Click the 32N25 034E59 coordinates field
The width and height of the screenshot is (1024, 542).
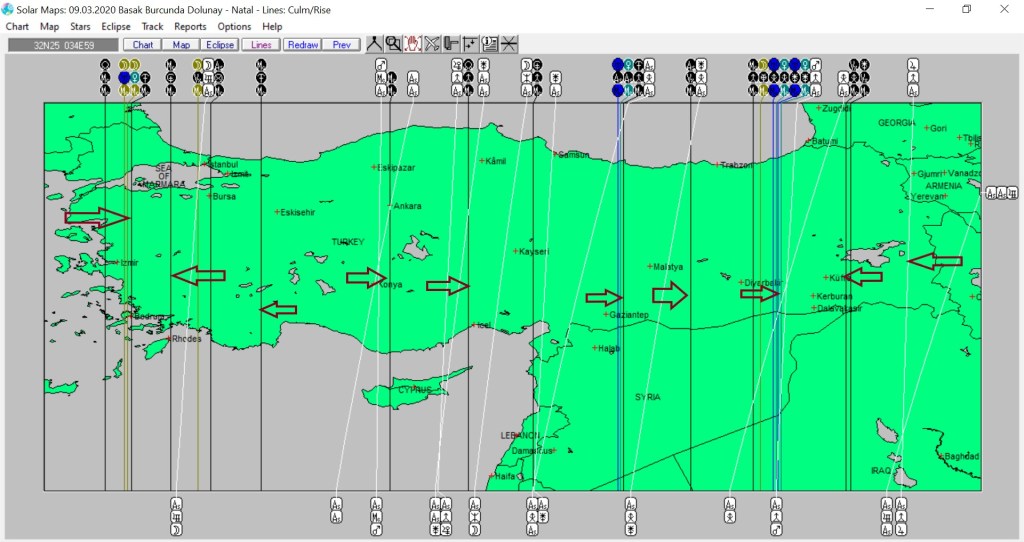[62, 45]
